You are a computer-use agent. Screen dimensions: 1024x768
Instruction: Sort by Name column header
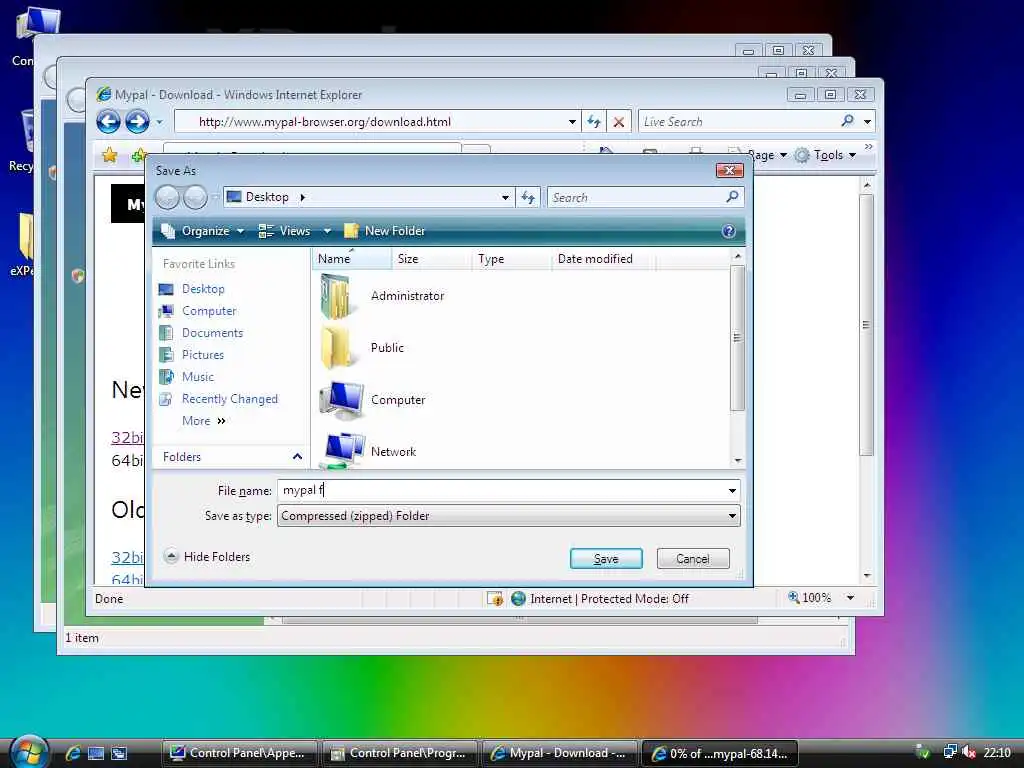tap(352, 259)
